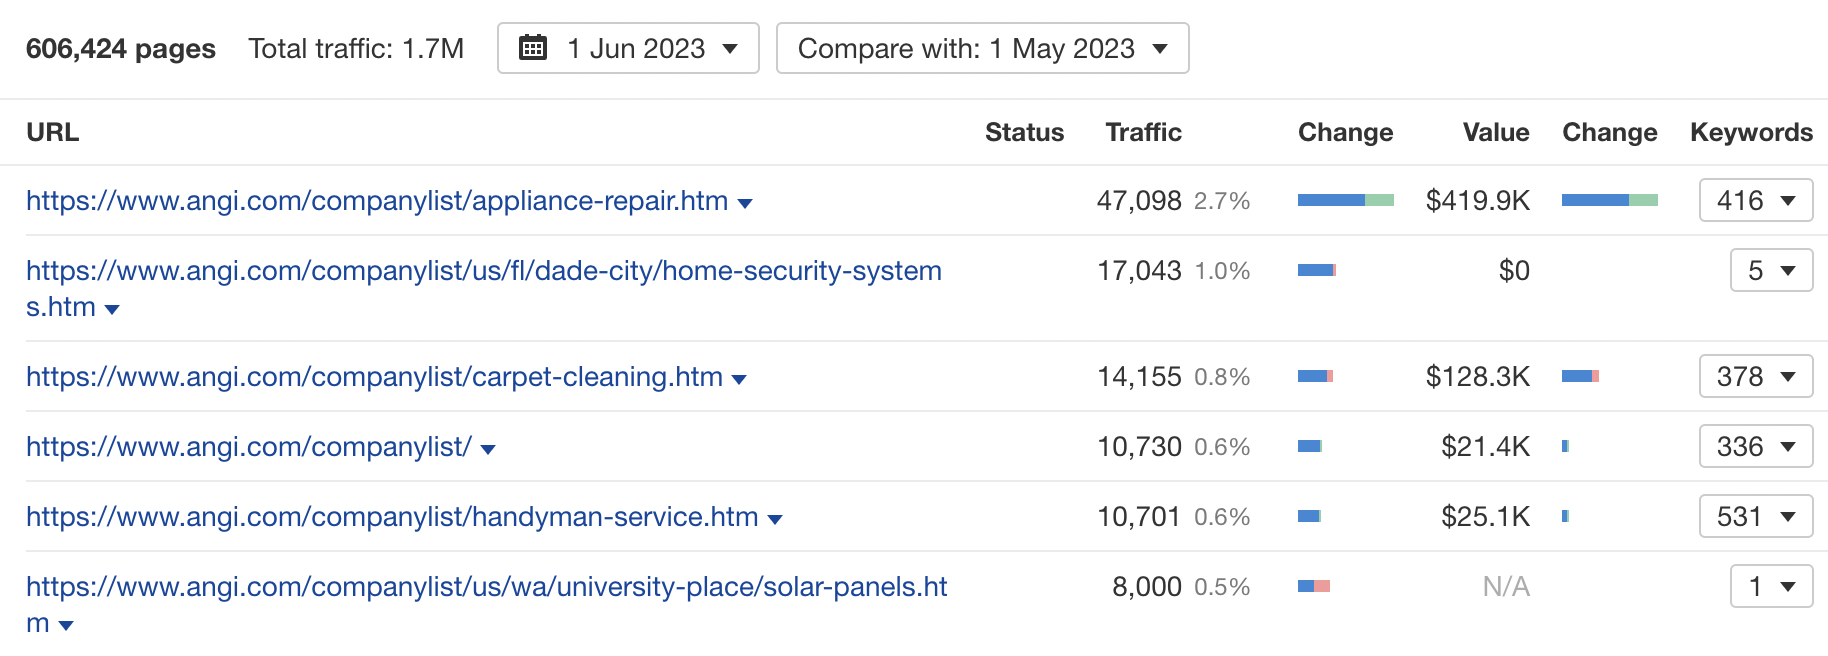Viewport: 1828px width, 656px height.
Task: Expand the 416 keywords dropdown
Action: [1755, 200]
